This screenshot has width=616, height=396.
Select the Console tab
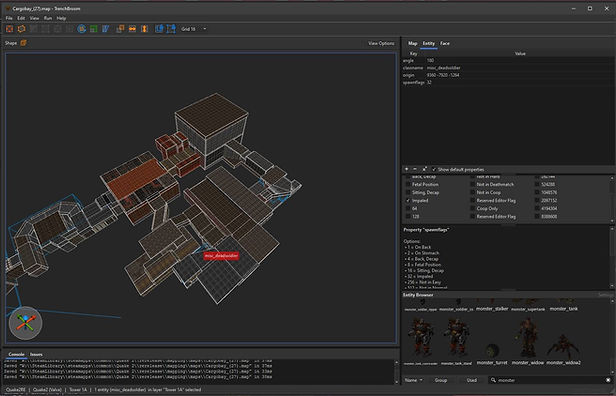pos(16,354)
